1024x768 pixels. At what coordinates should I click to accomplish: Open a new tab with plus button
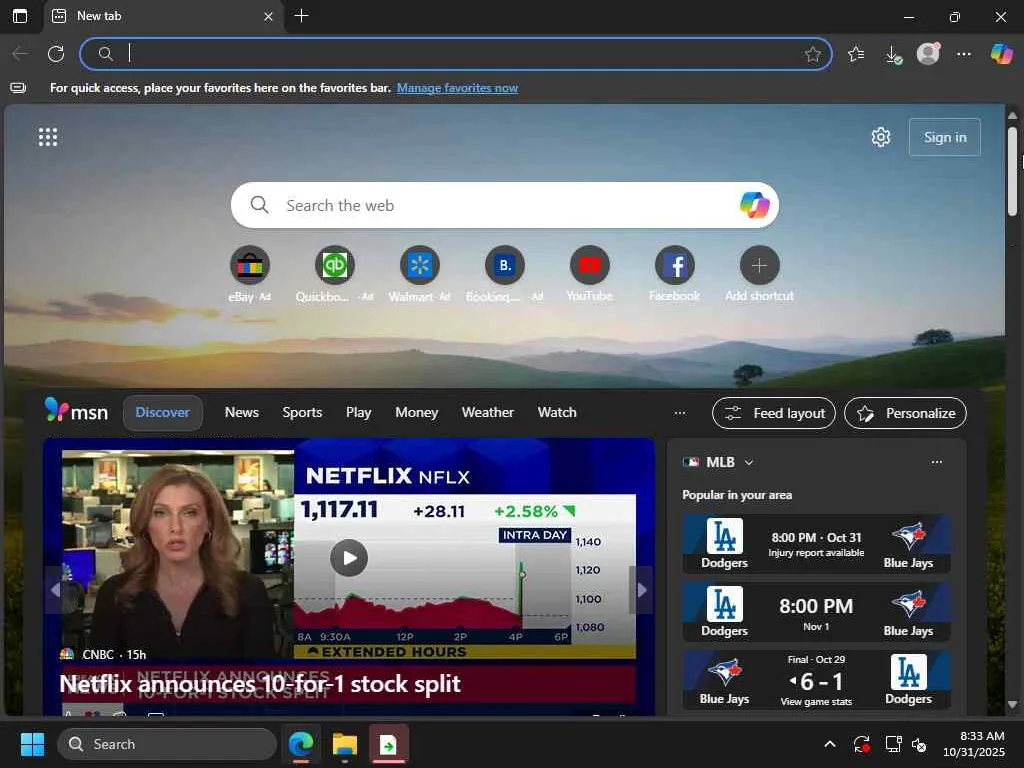point(301,16)
